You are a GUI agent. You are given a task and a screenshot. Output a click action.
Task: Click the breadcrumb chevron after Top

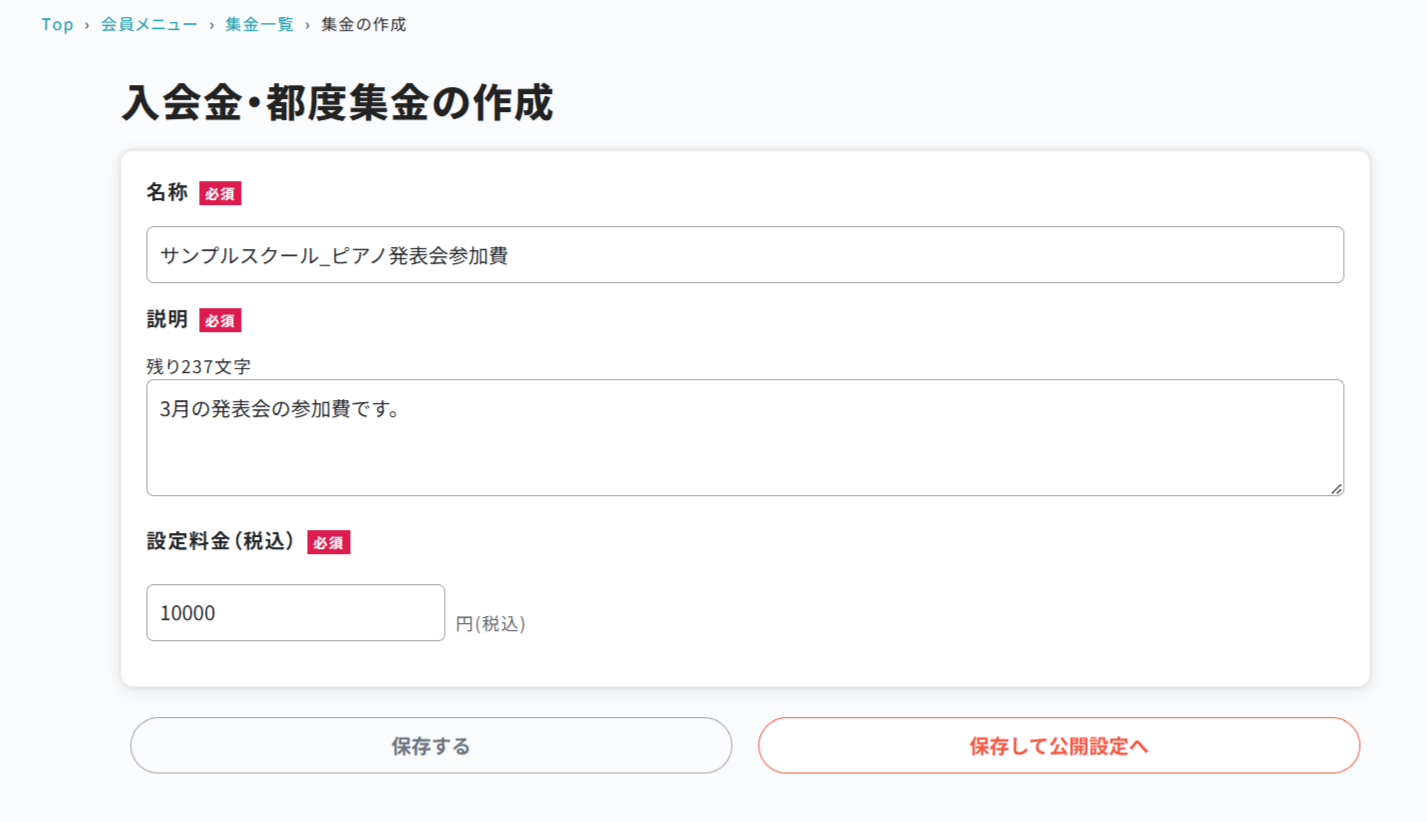click(87, 25)
